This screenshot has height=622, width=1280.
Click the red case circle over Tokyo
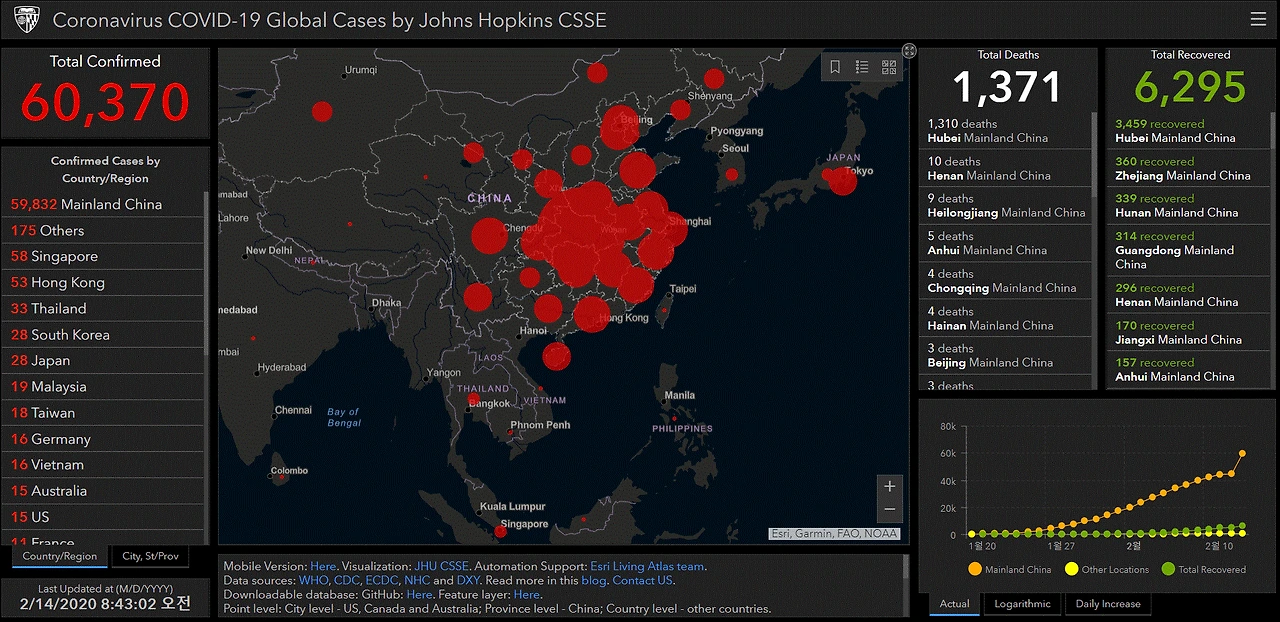[x=842, y=181]
